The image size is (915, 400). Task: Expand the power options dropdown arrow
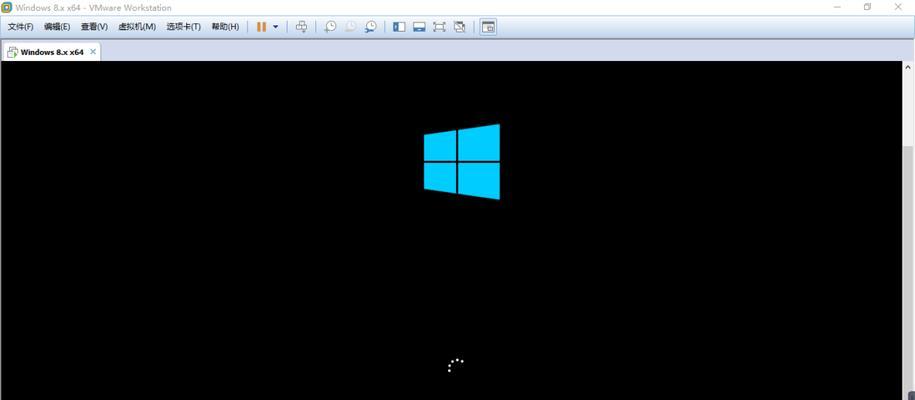pos(275,27)
